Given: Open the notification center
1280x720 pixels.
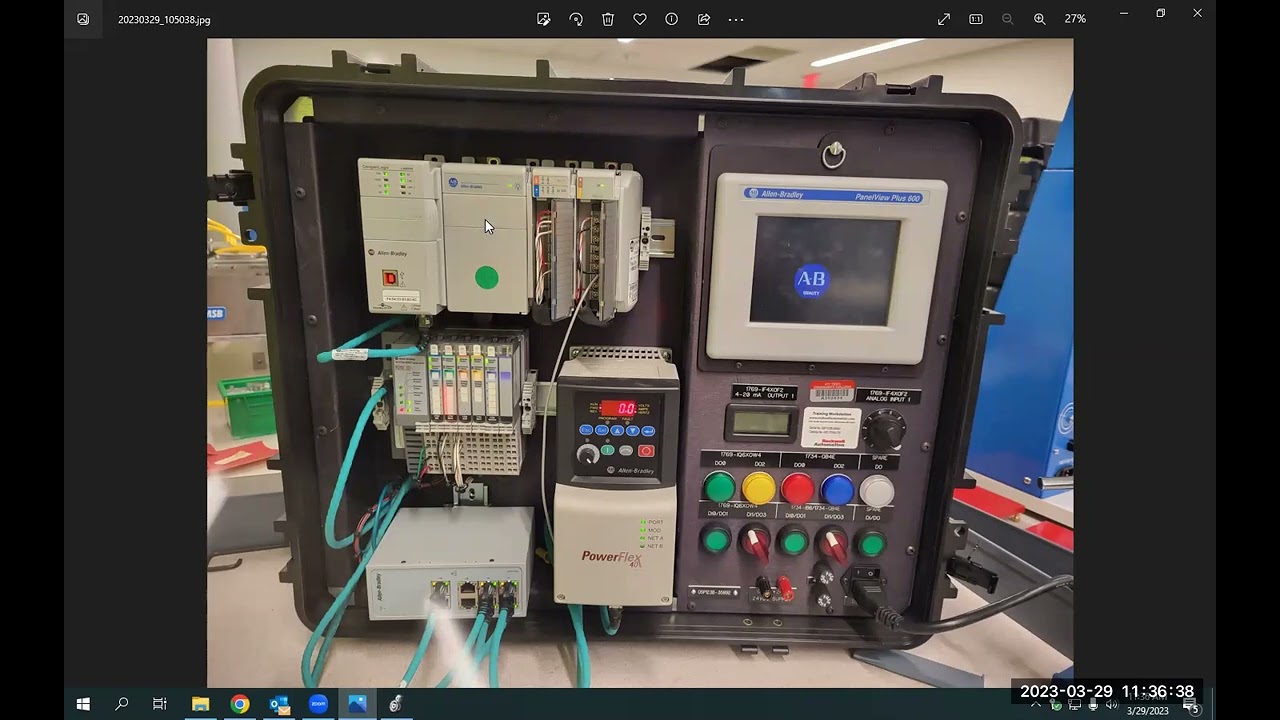Looking at the screenshot, I should click(1191, 706).
